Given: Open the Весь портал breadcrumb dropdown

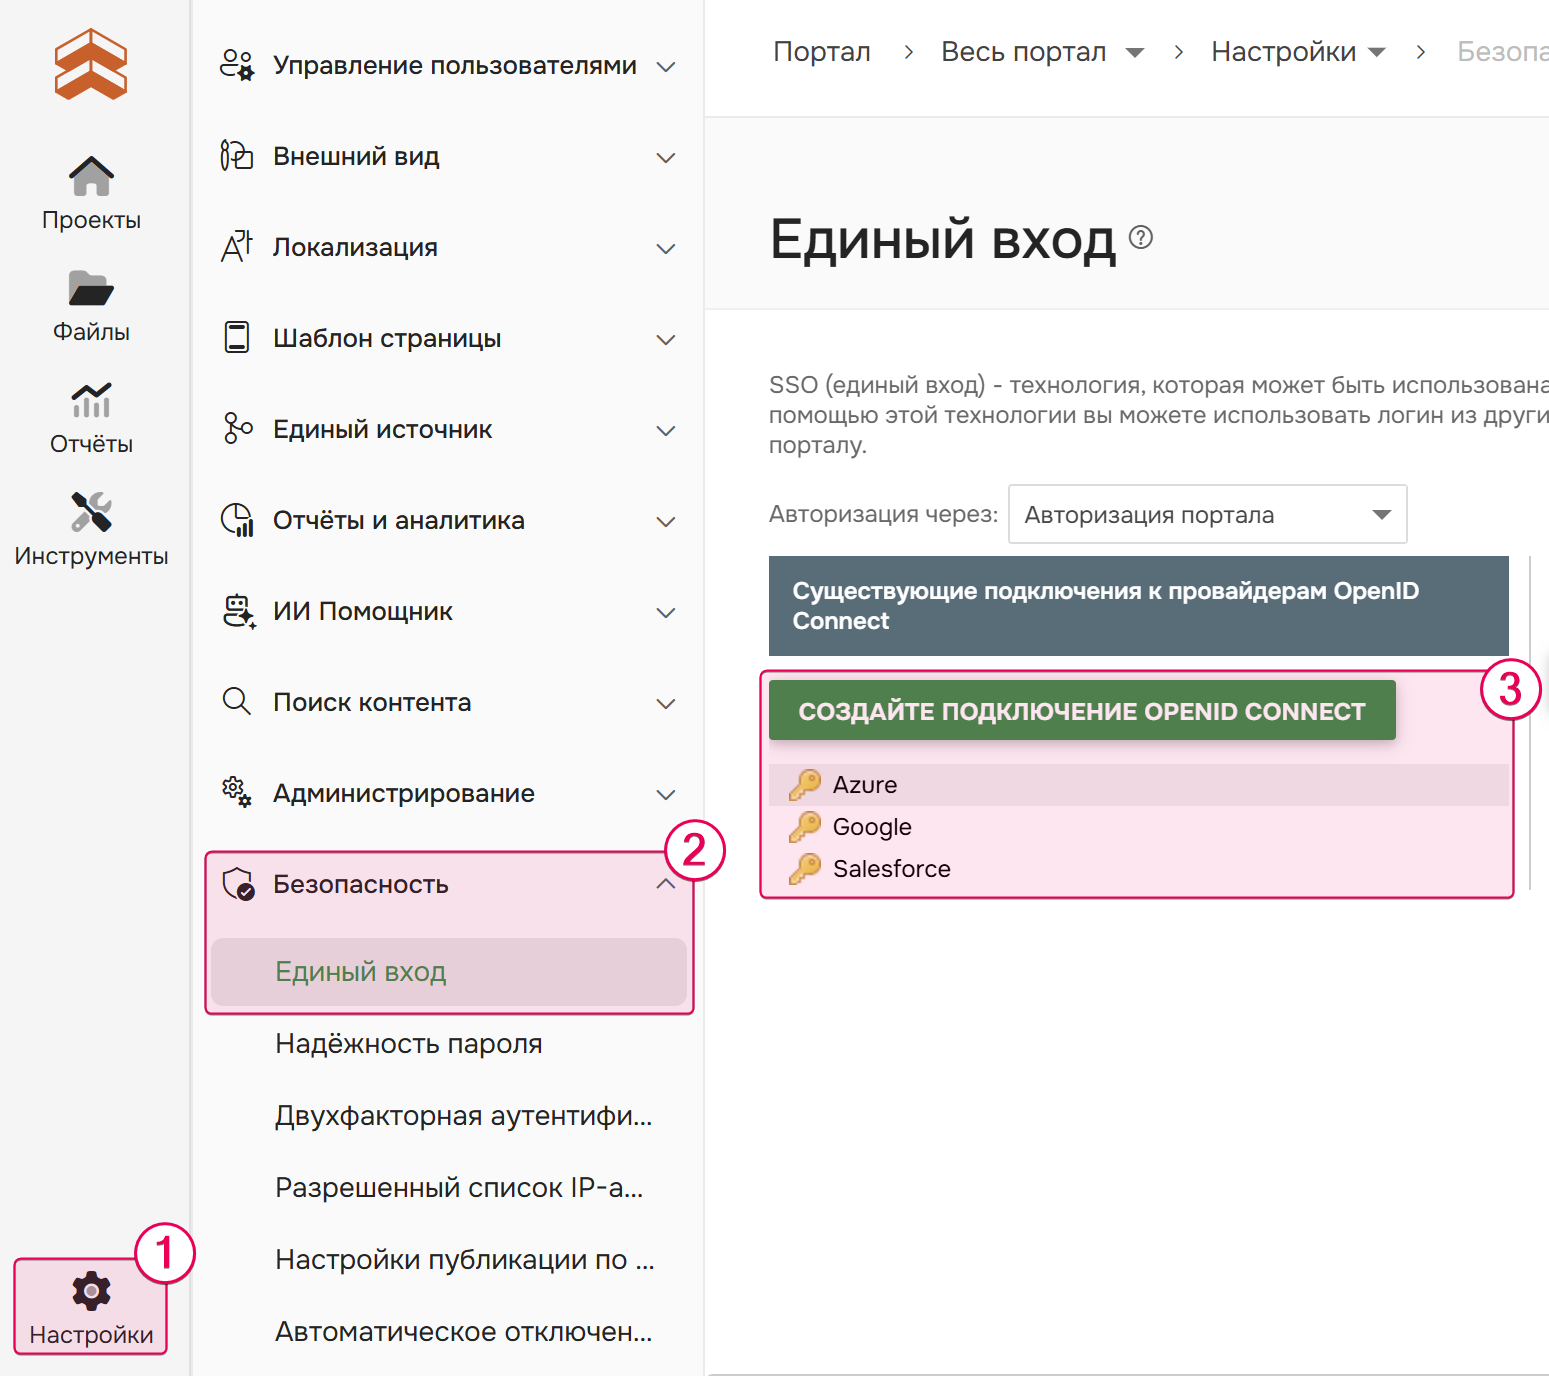Looking at the screenshot, I should pos(1137,51).
